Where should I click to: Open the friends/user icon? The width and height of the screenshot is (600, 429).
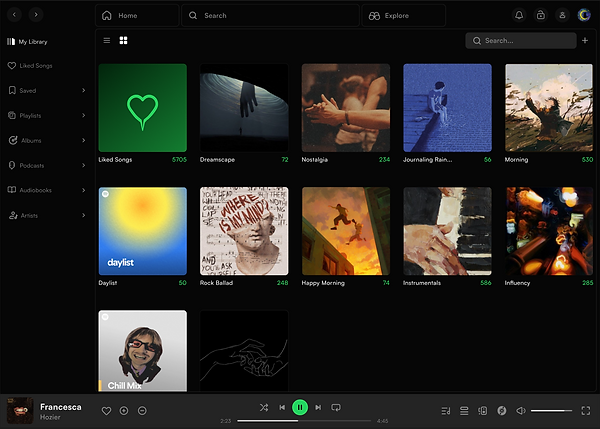(562, 15)
